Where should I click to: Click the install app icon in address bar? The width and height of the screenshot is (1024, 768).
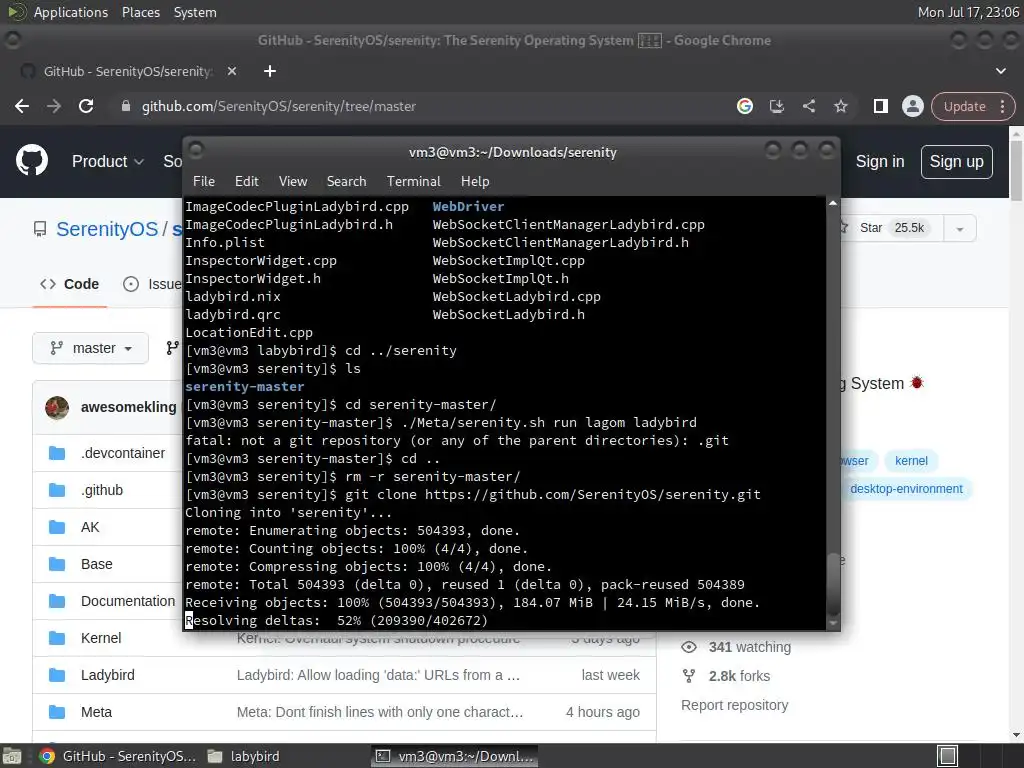[x=776, y=106]
